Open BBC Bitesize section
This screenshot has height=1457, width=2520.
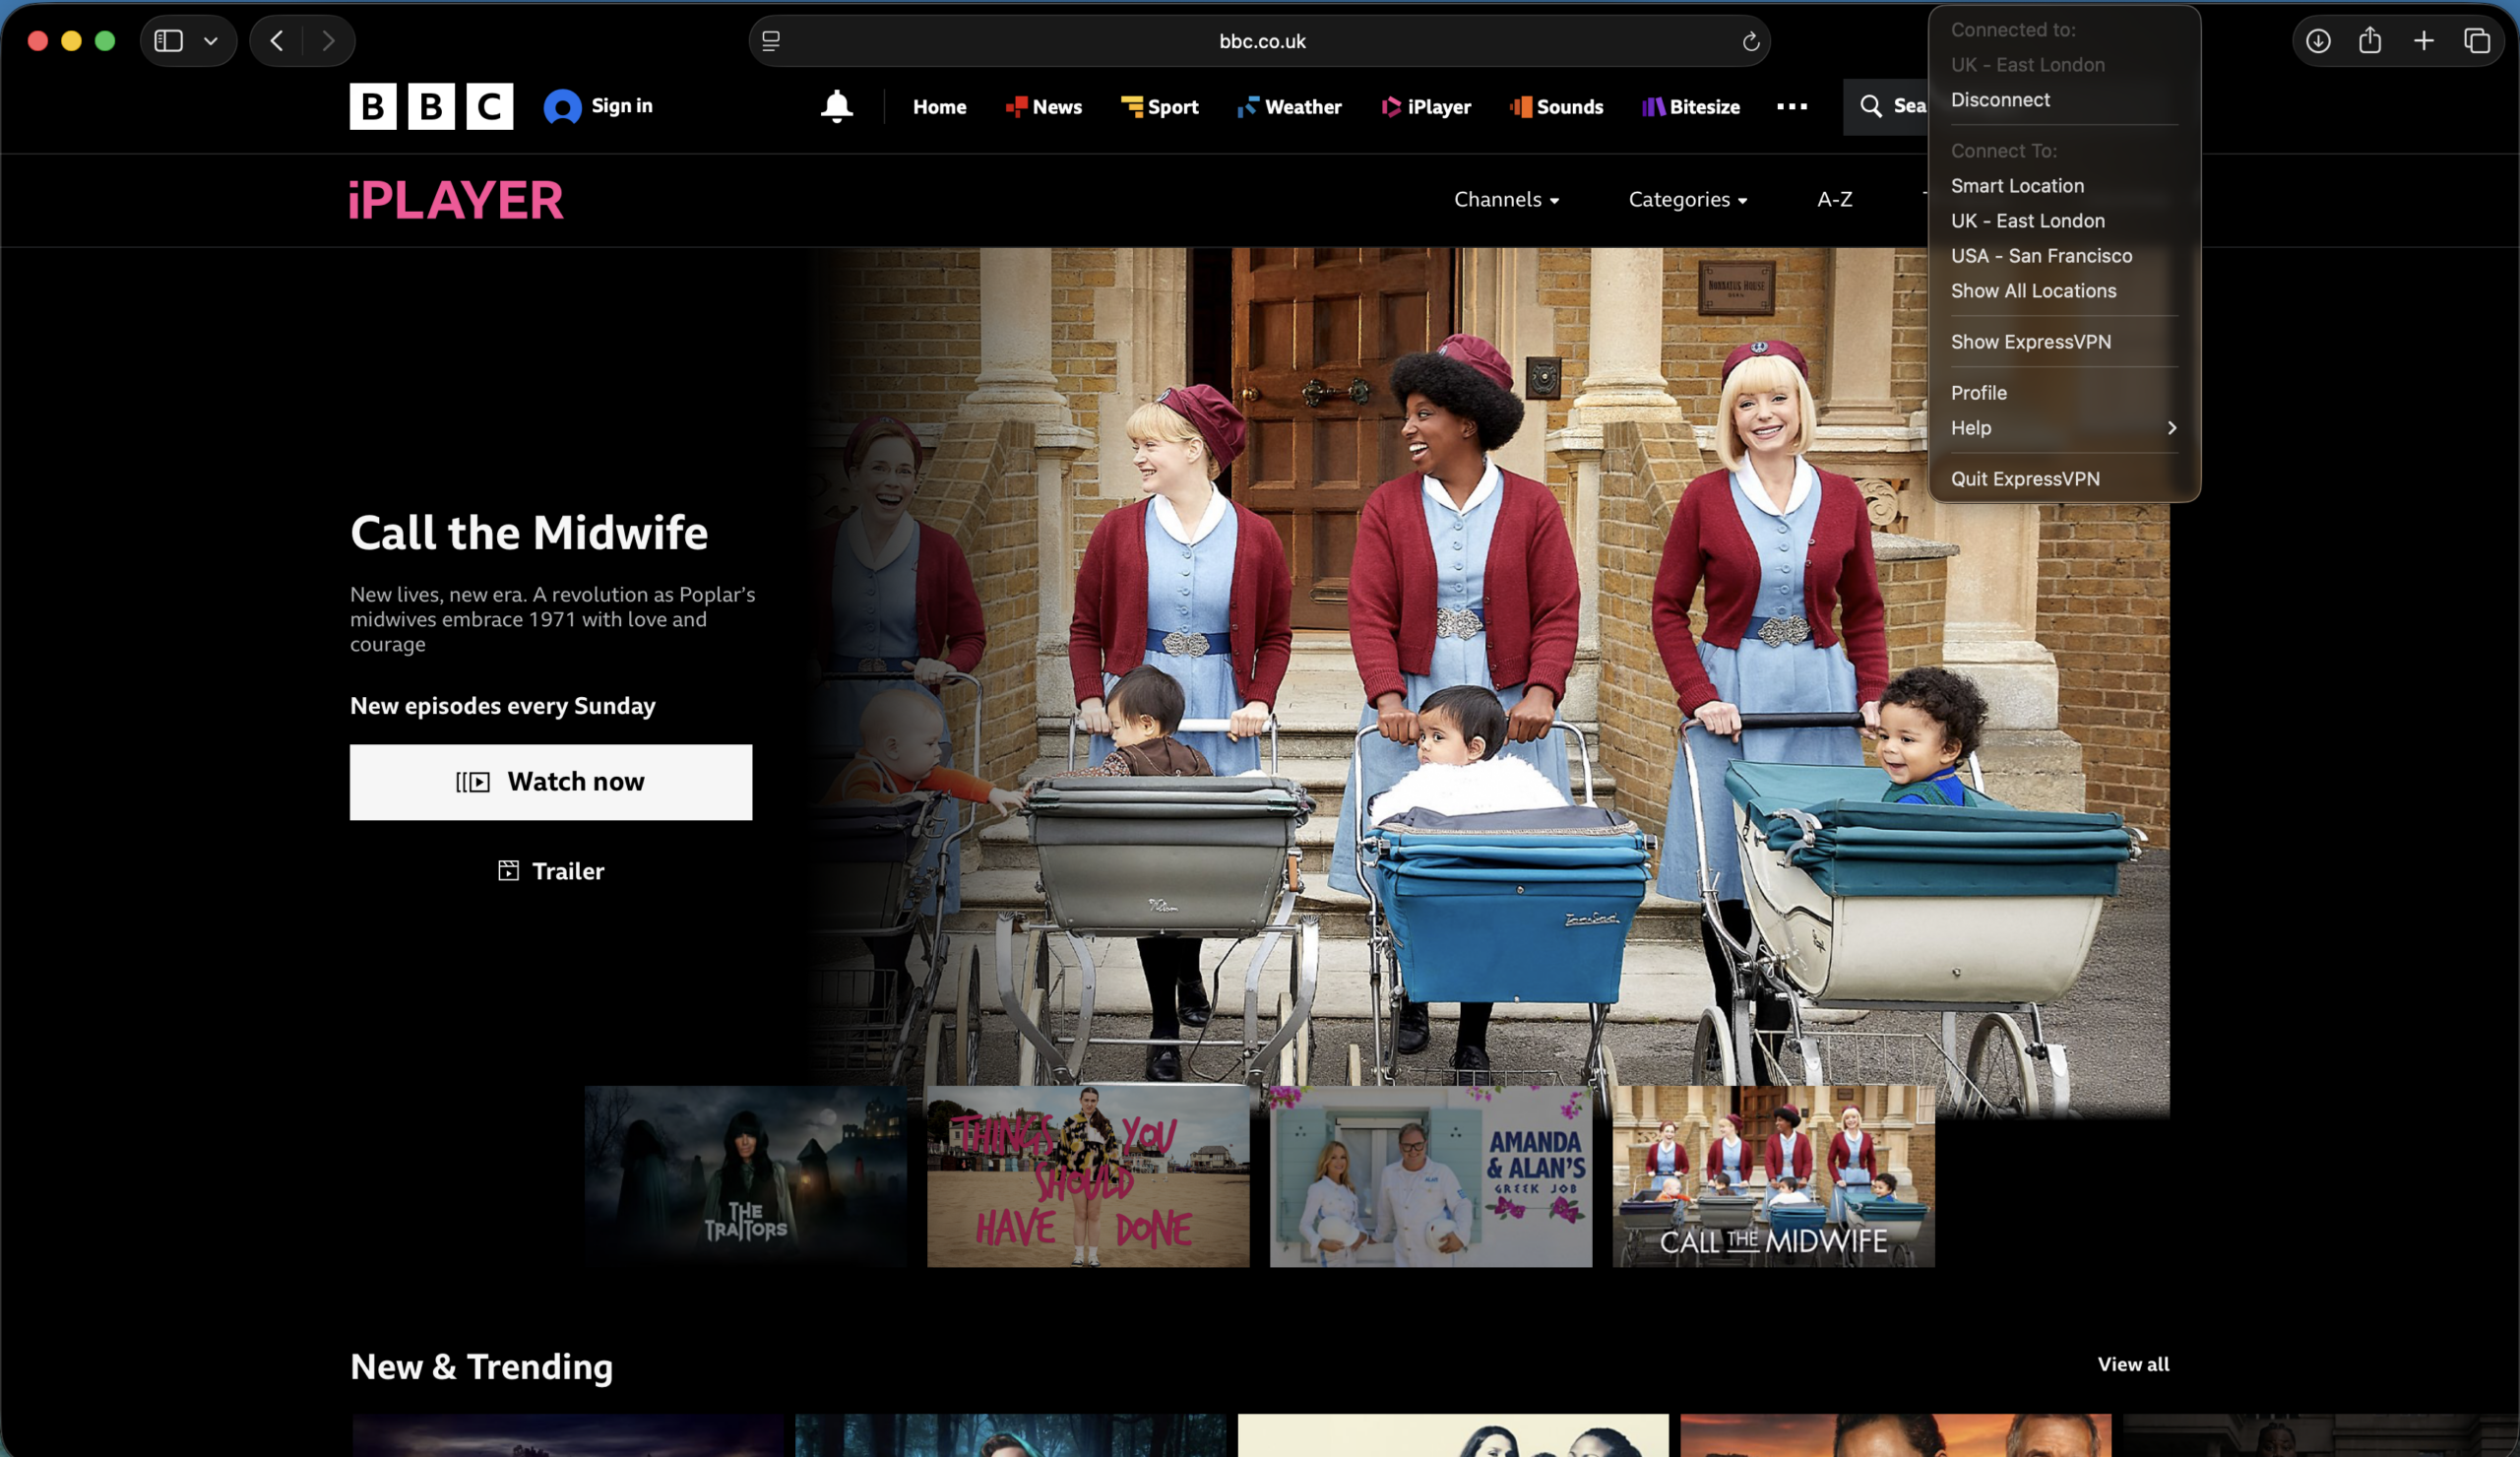pyautogui.click(x=1690, y=107)
